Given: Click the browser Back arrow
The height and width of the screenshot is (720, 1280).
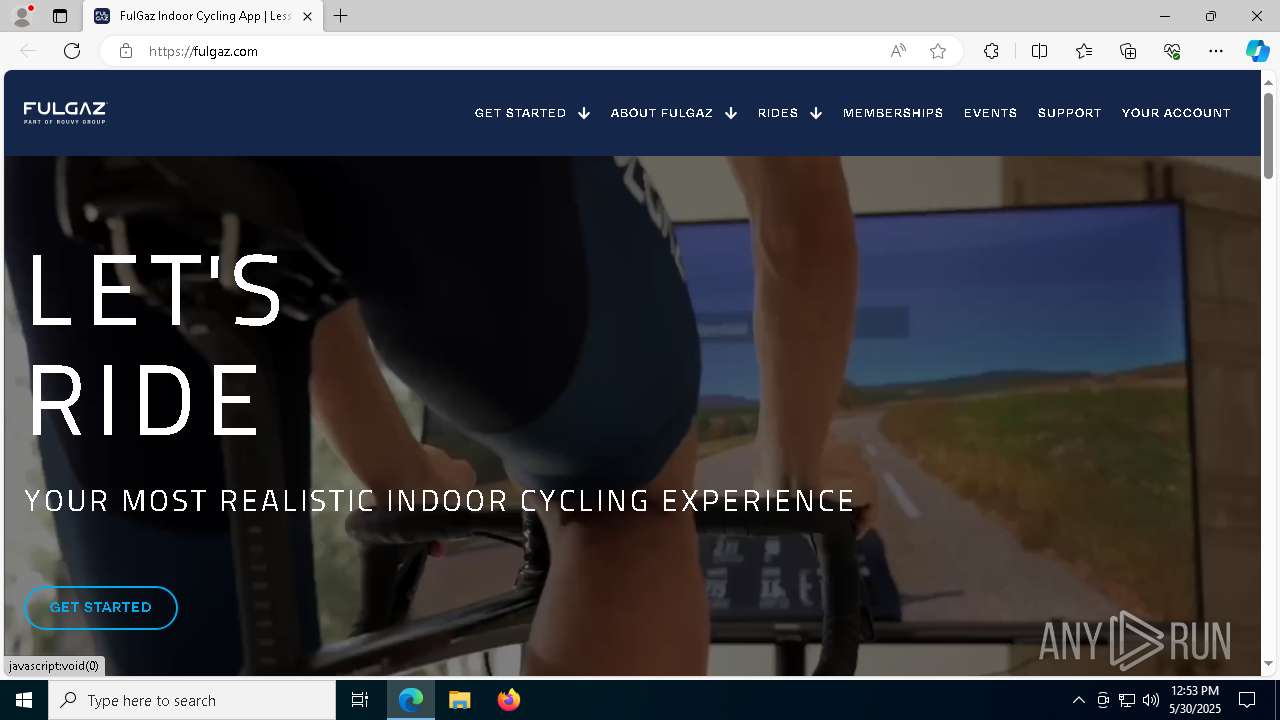Looking at the screenshot, I should [28, 51].
